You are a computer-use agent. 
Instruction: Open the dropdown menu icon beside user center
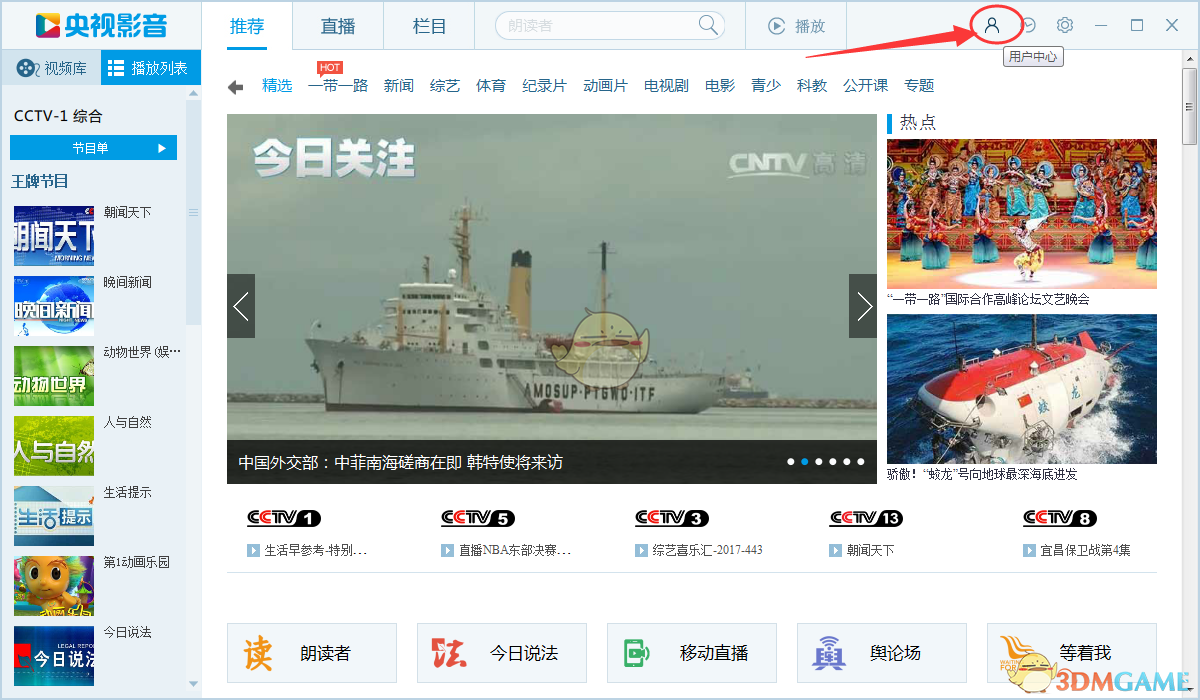coord(1028,26)
